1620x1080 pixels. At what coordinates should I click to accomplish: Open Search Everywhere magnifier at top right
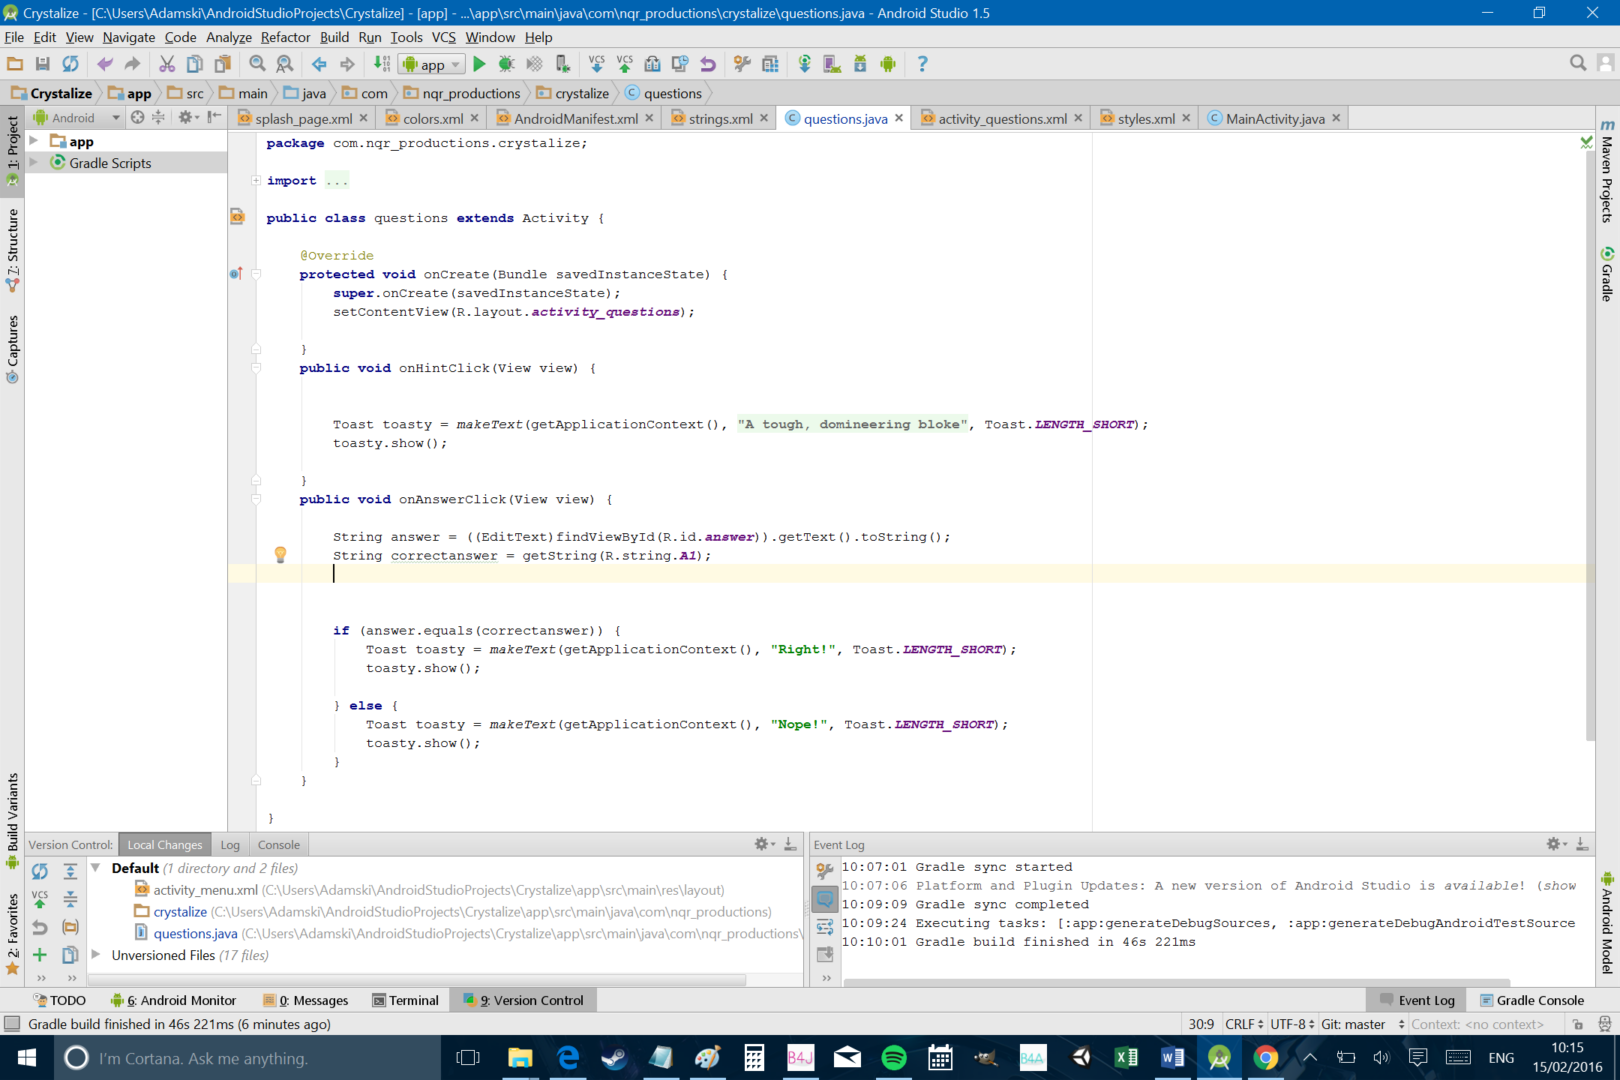pyautogui.click(x=1578, y=63)
